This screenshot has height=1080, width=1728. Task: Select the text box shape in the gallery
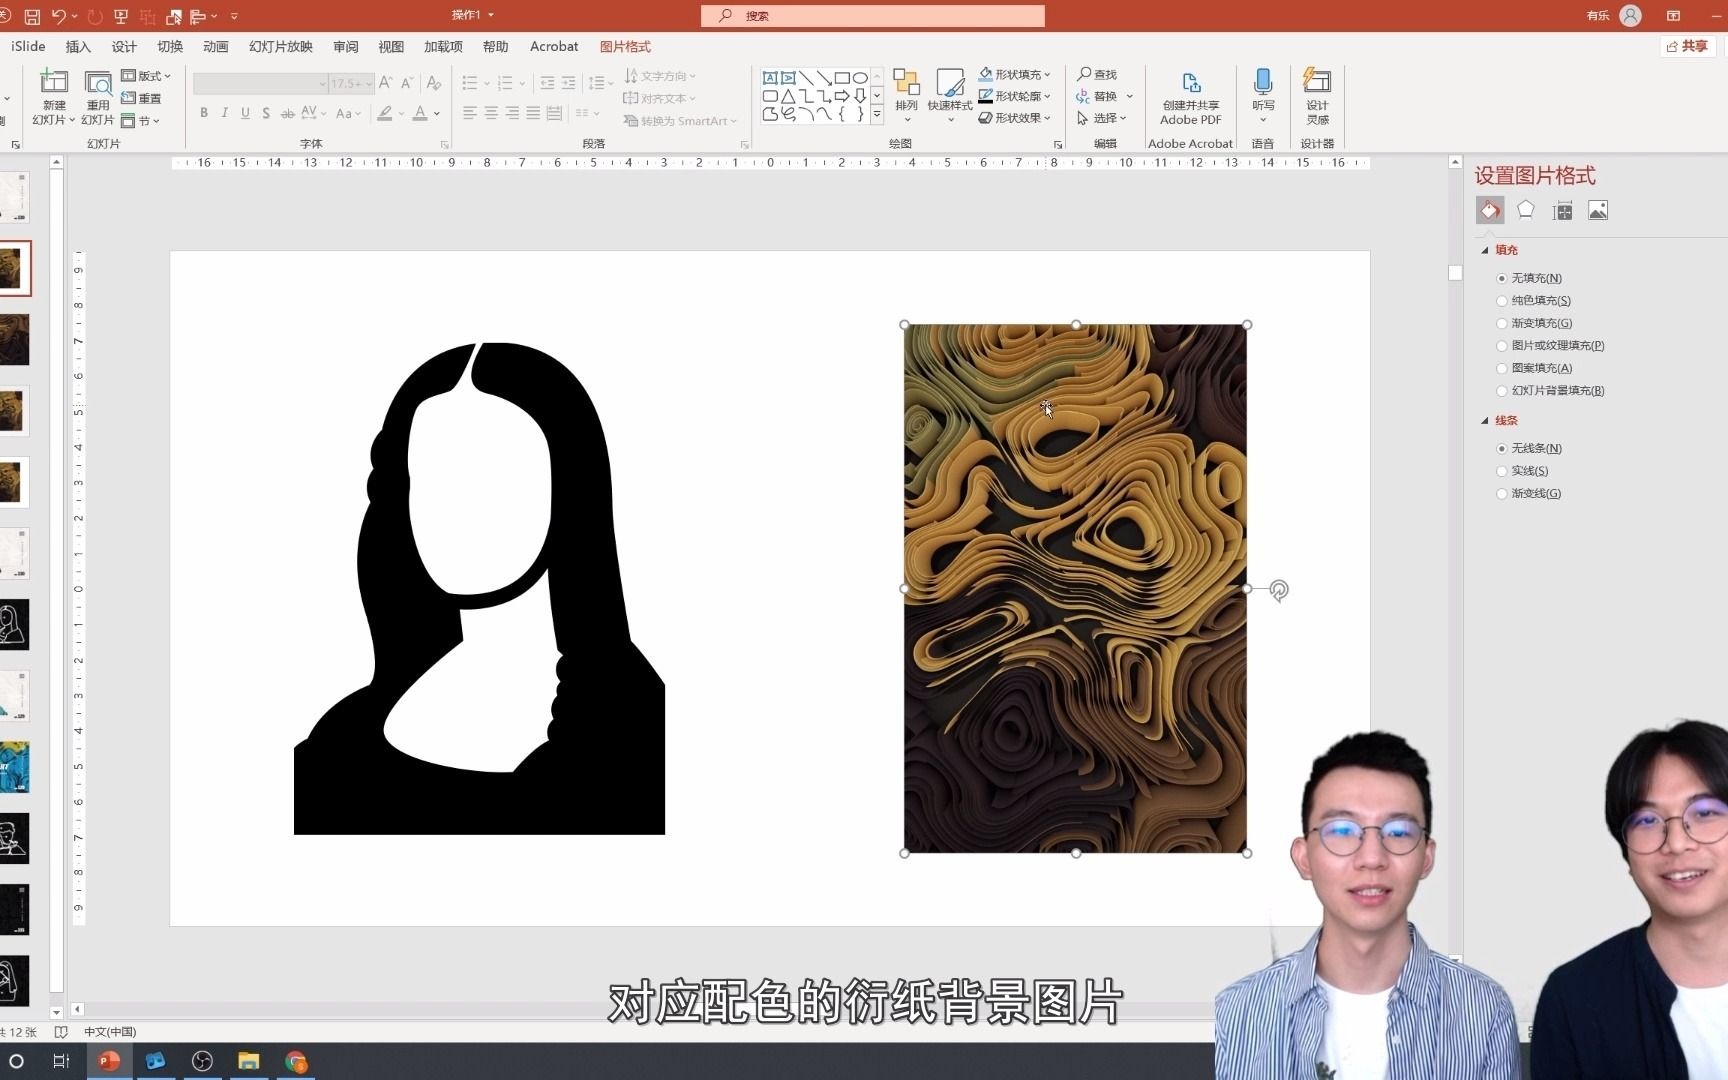click(x=770, y=78)
